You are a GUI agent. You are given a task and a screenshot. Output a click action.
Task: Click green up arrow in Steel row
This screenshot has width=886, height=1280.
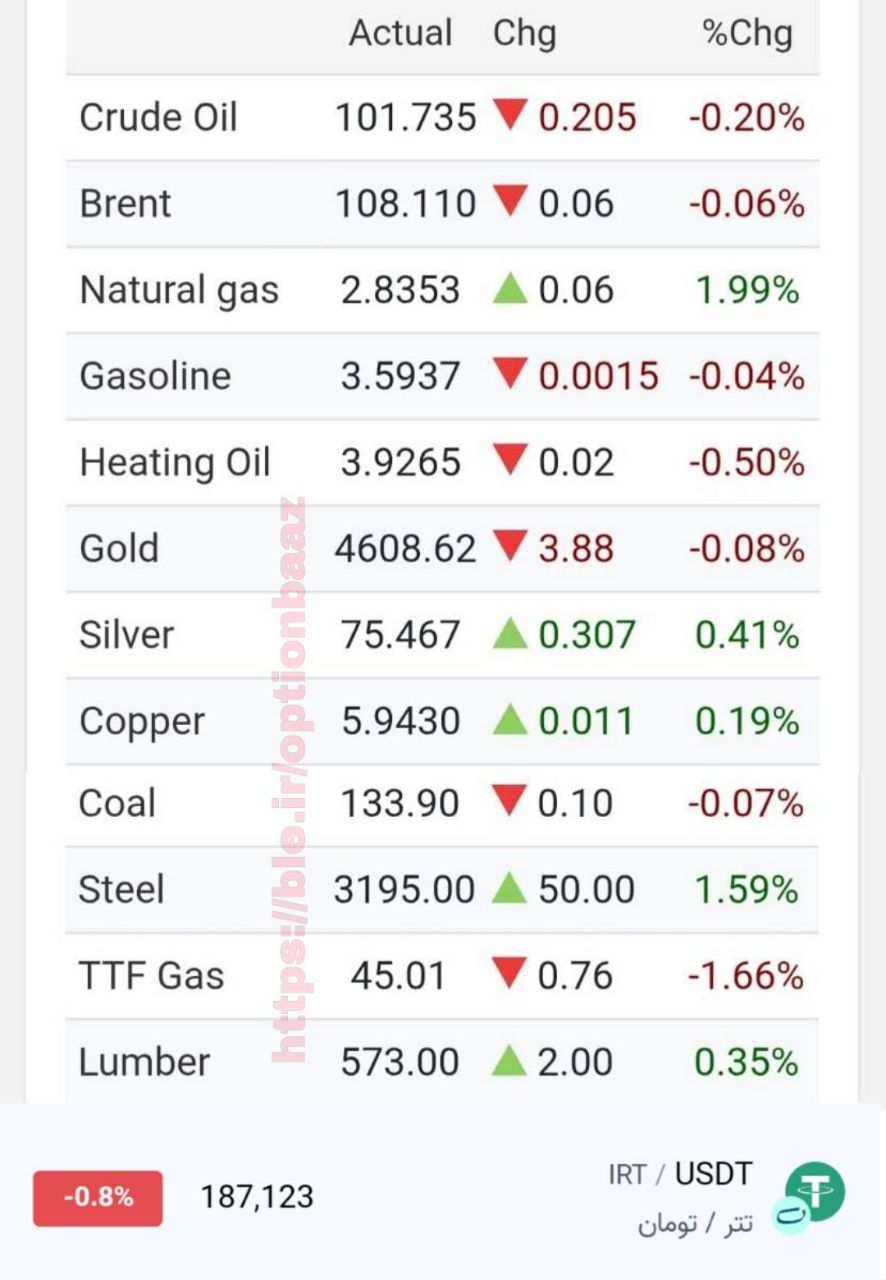pyautogui.click(x=510, y=888)
